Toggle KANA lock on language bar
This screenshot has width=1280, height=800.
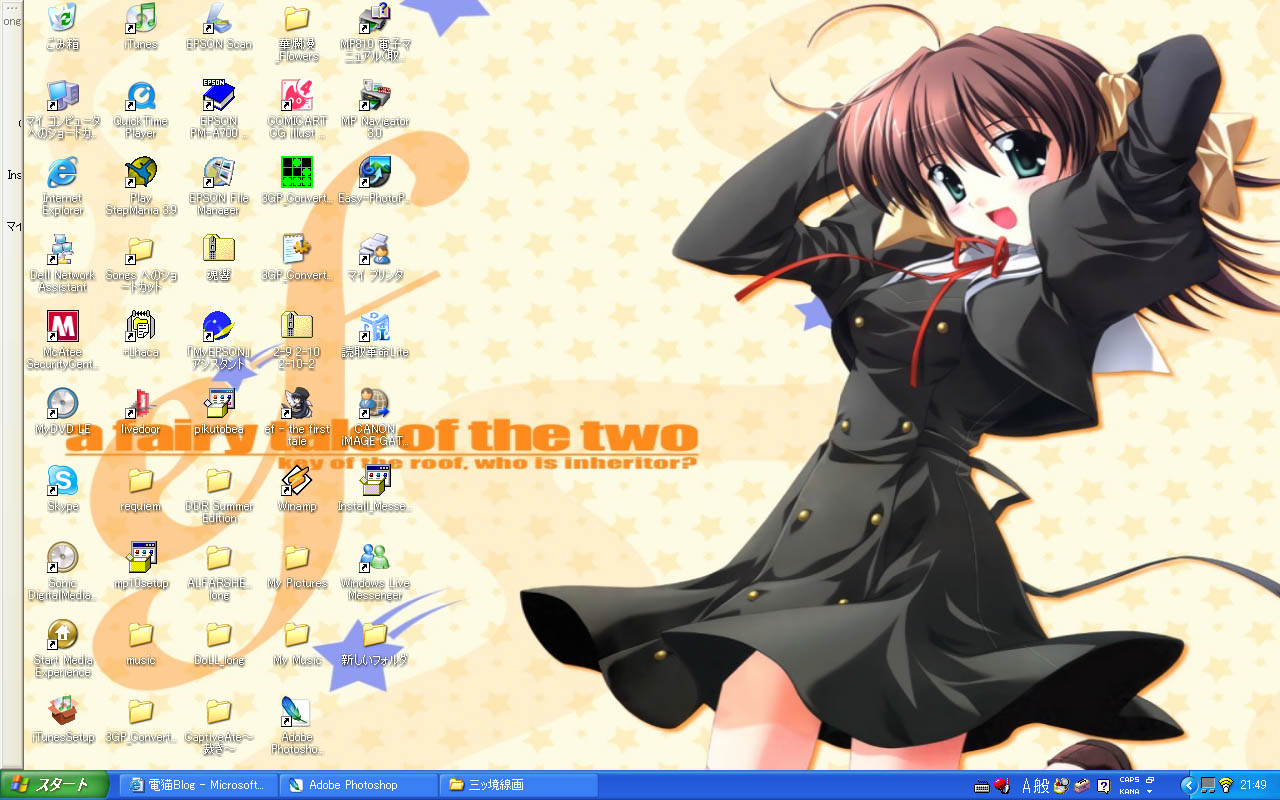click(1129, 791)
